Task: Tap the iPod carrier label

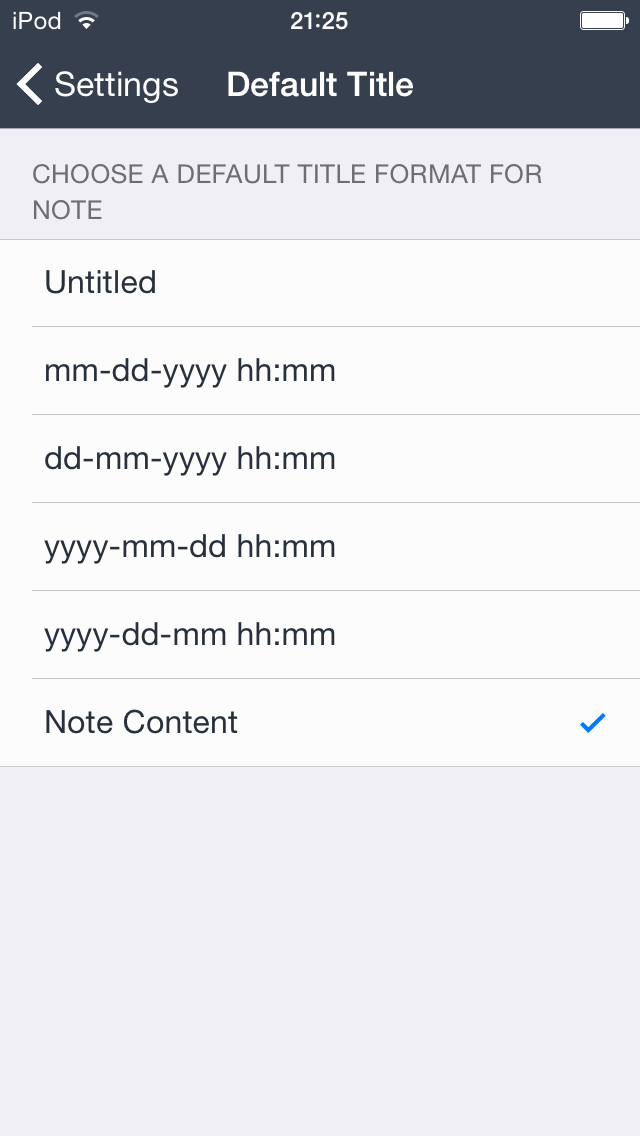Action: tap(37, 21)
